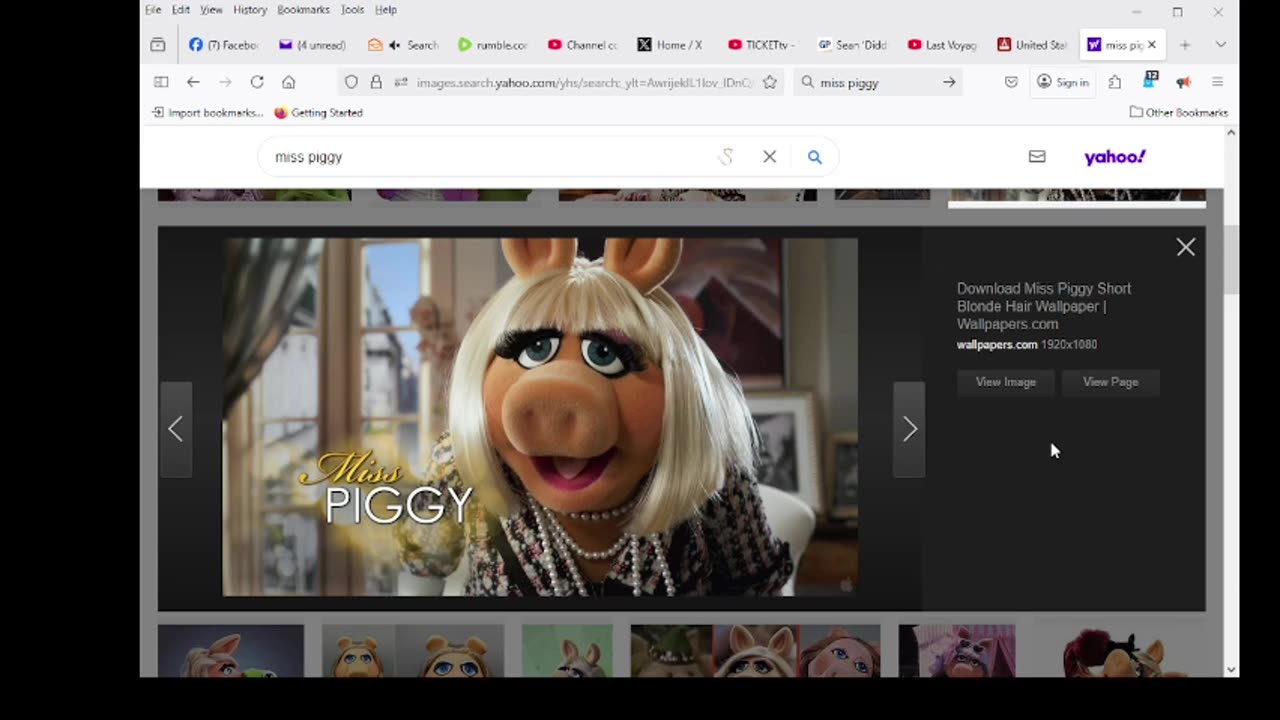Click the images.search.yahoo.com address bar
1280x720 pixels.
click(585, 83)
